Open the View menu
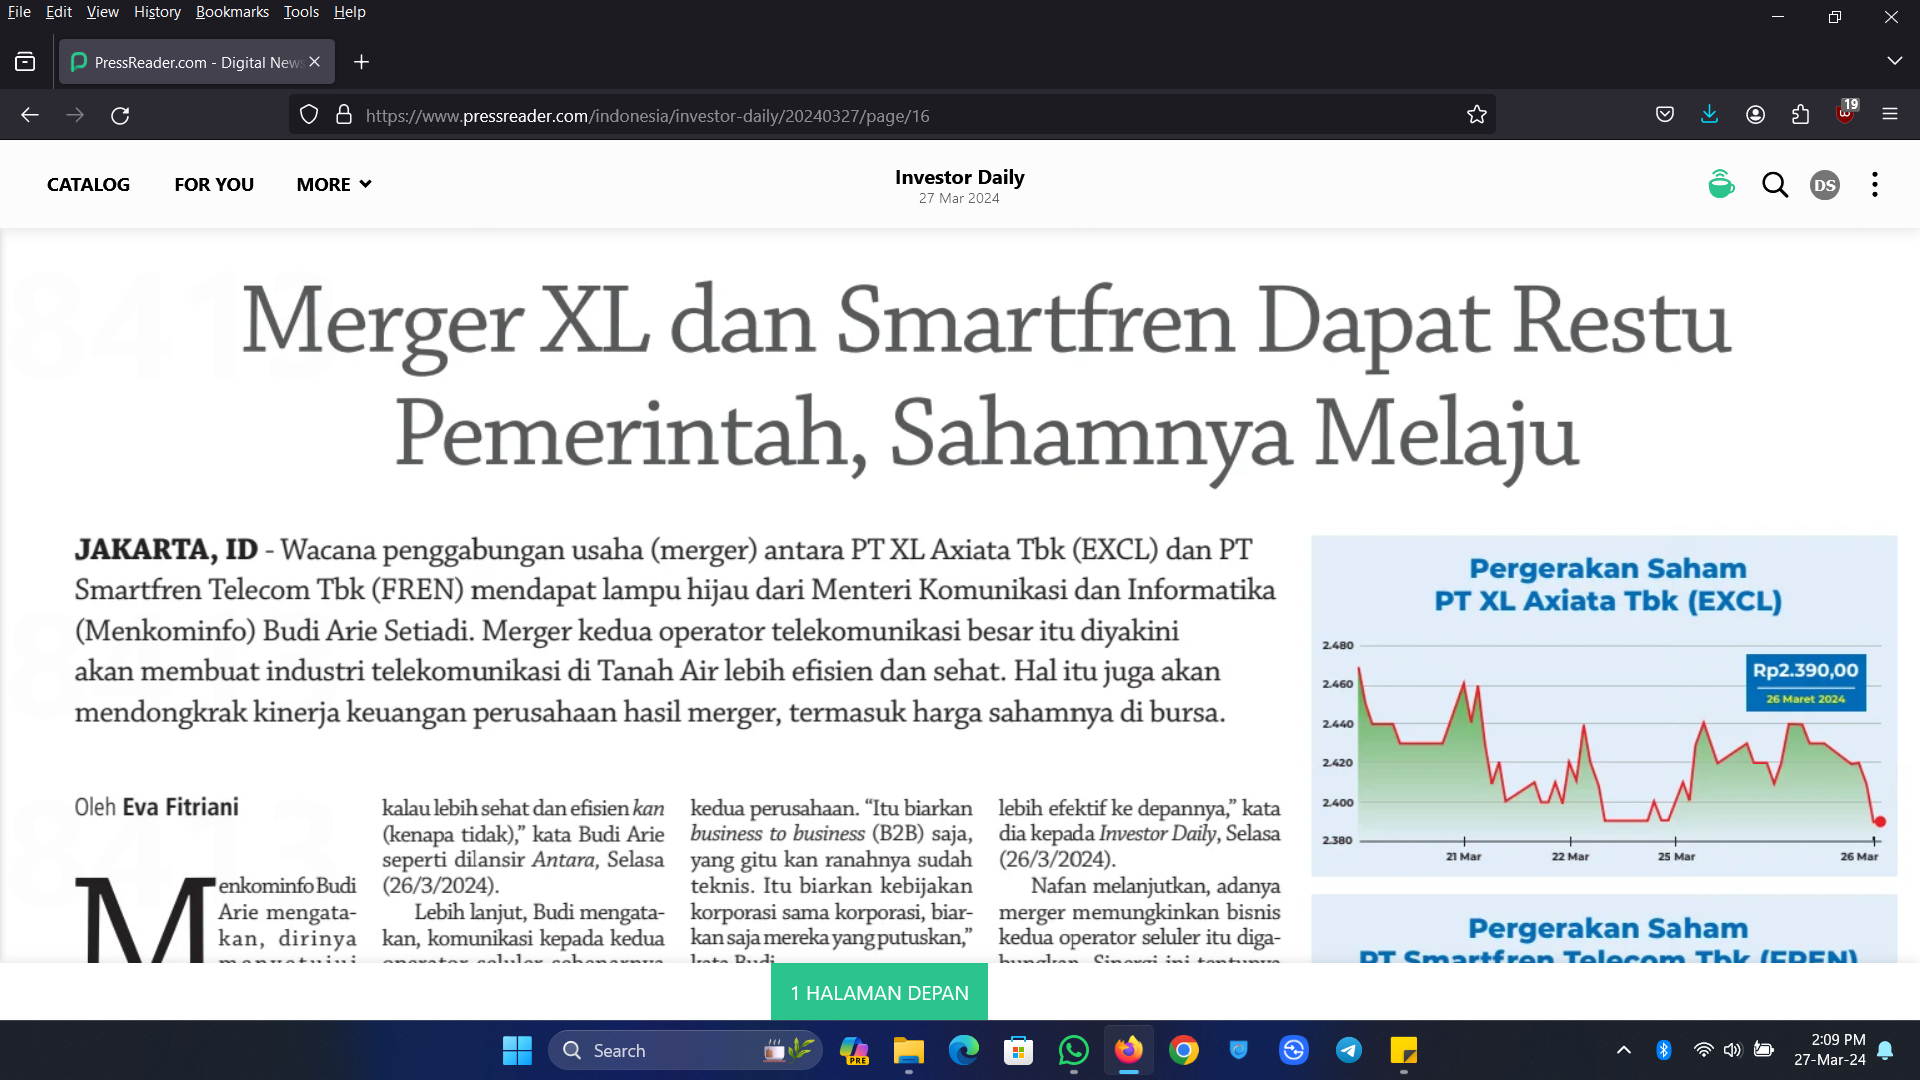This screenshot has height=1080, width=1920. (102, 12)
